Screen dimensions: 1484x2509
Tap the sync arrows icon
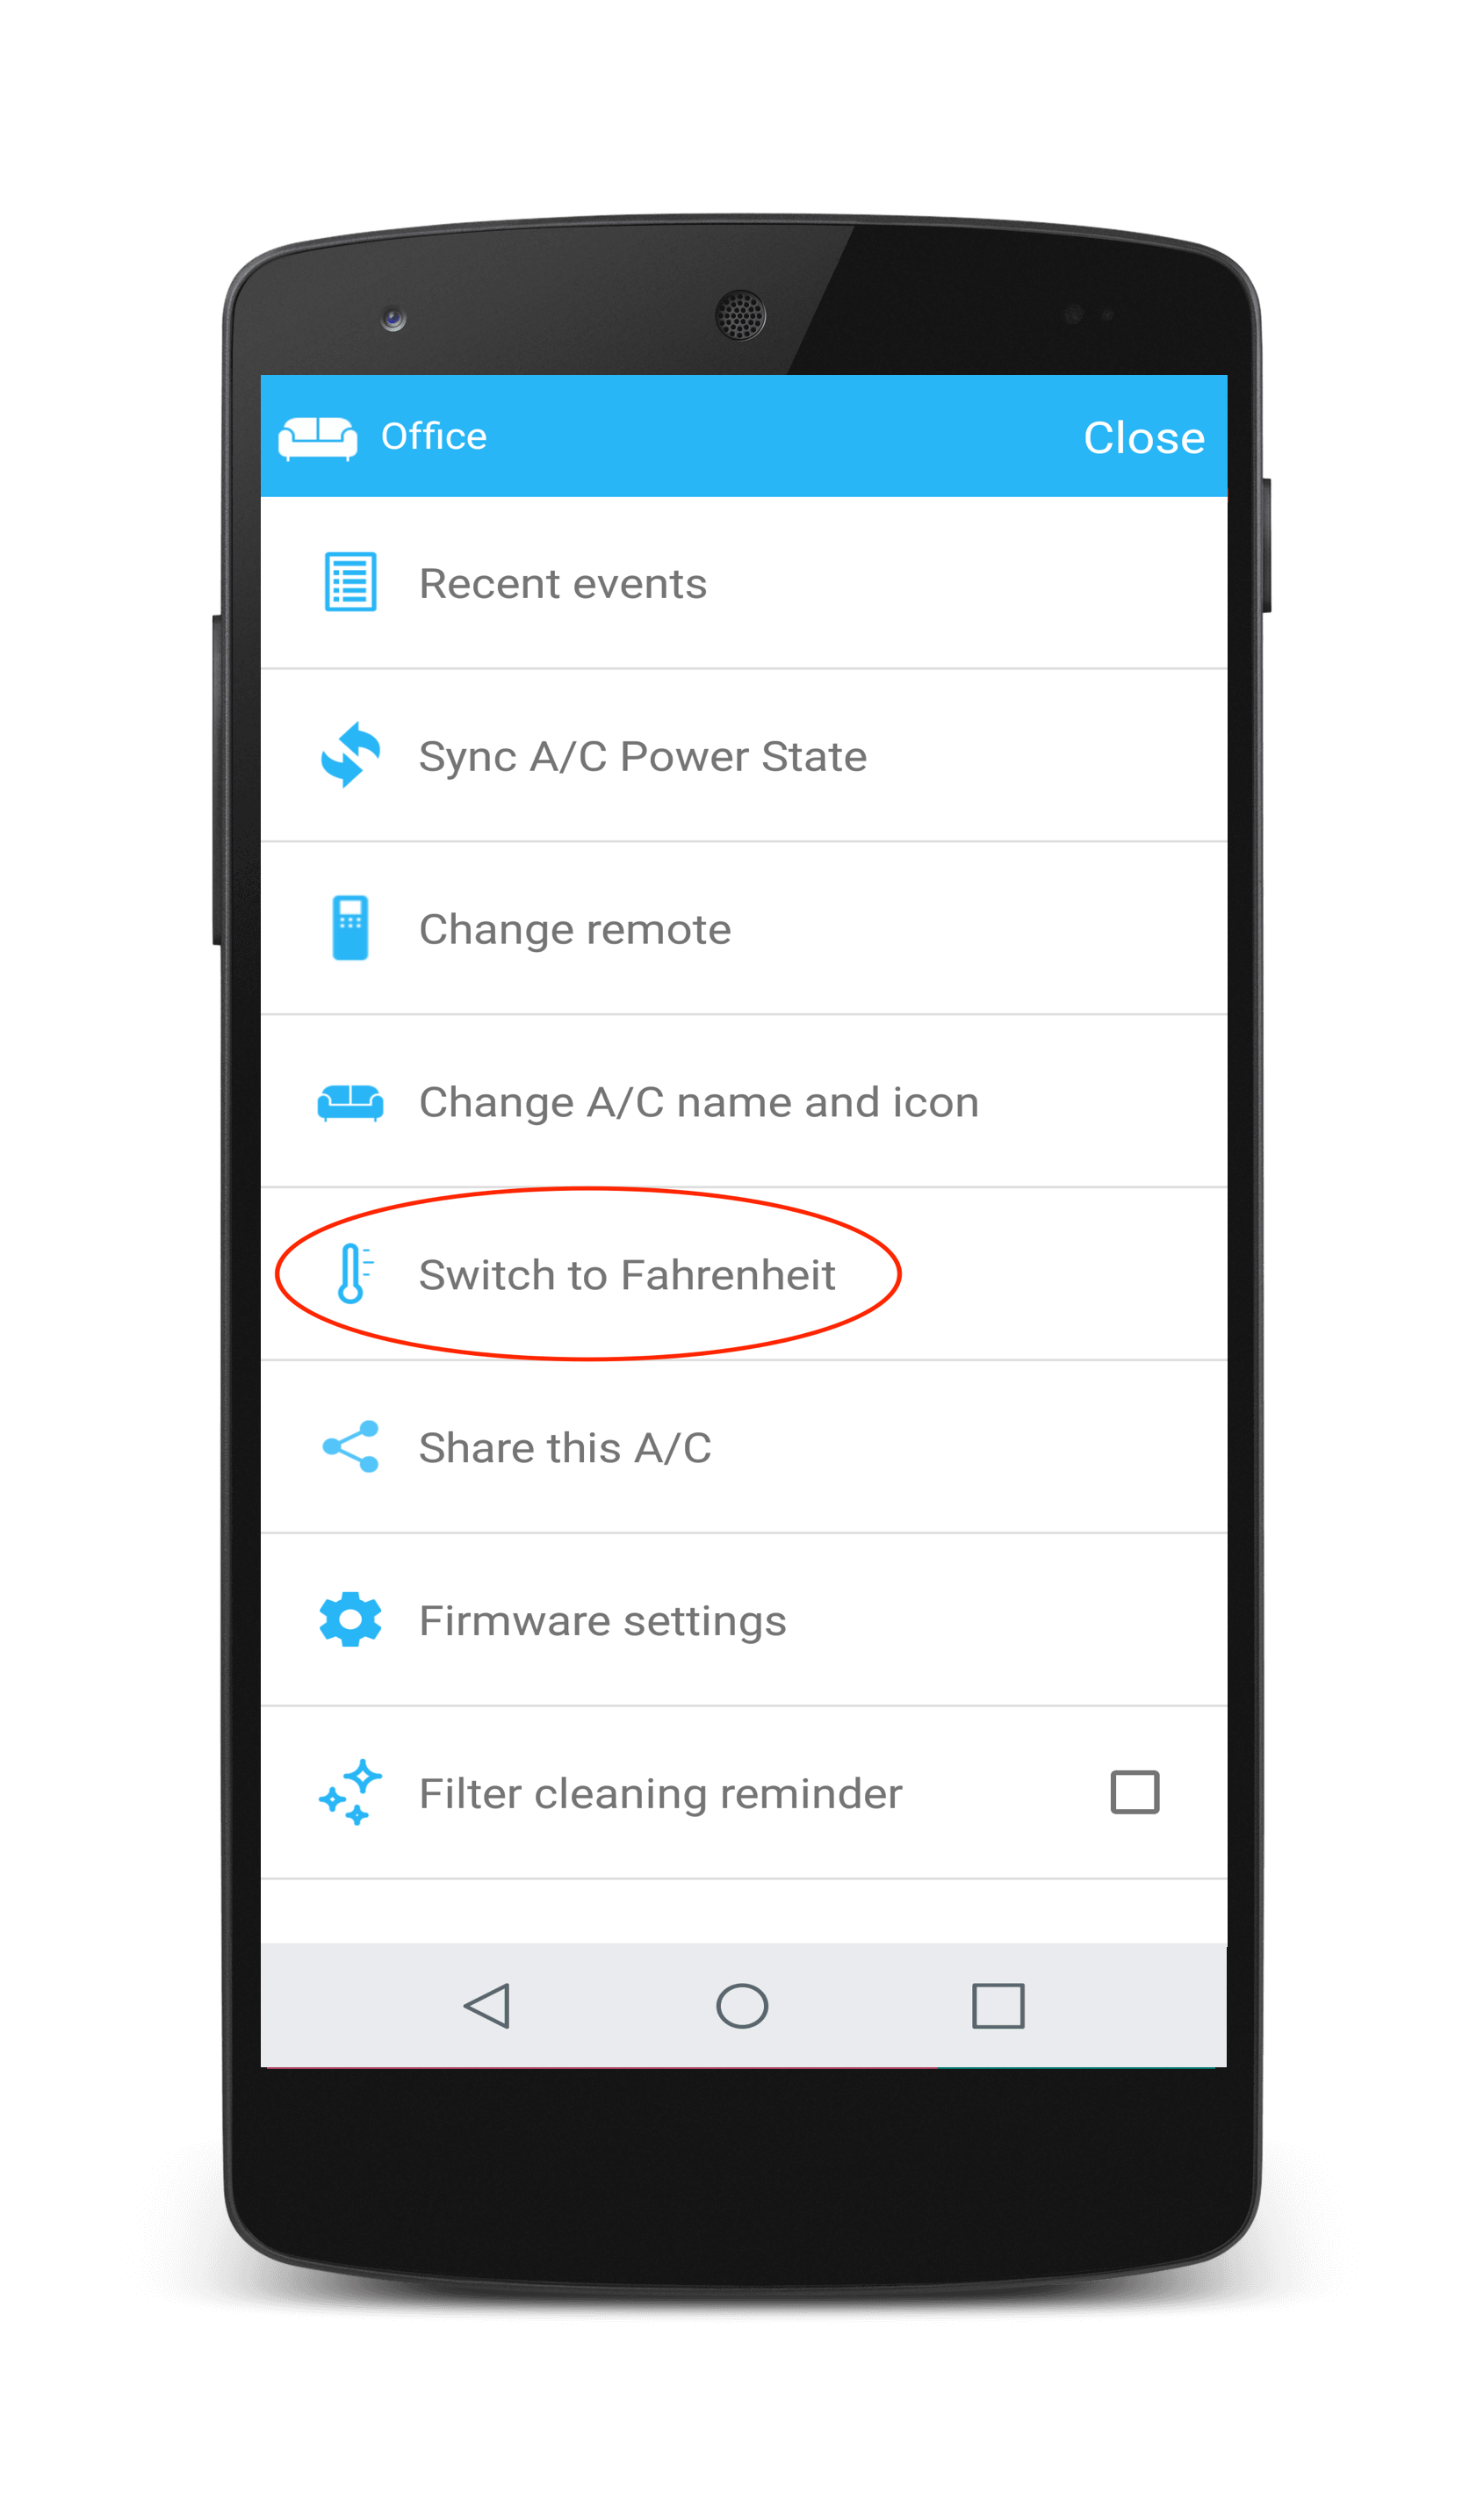[x=350, y=755]
